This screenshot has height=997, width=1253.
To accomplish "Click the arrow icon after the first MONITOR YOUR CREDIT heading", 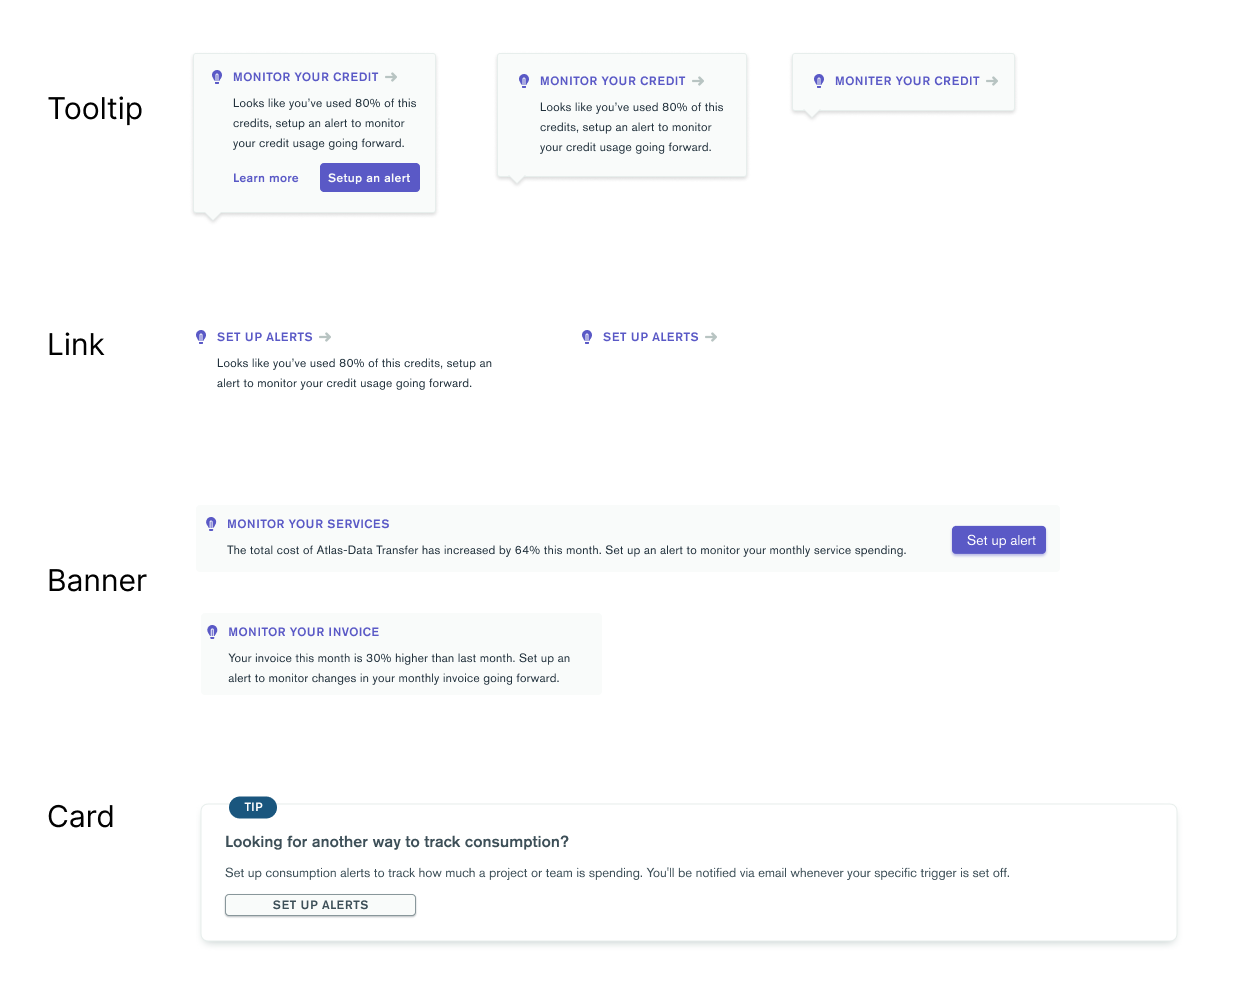I will [x=391, y=76].
